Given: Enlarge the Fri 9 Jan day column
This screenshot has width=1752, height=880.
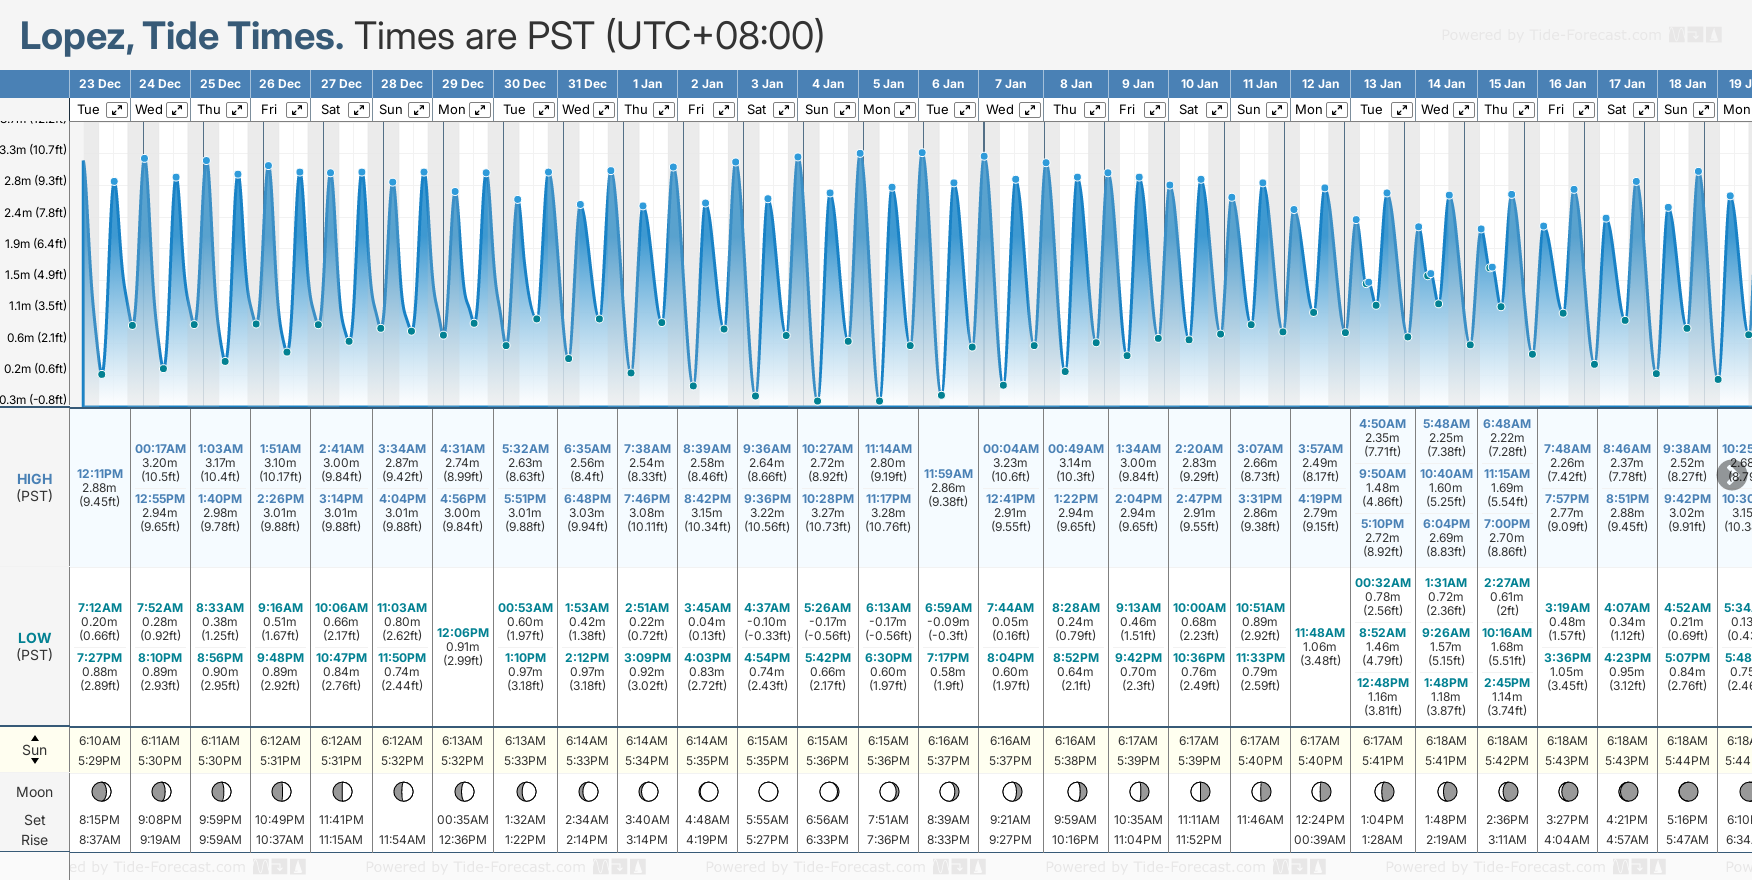Looking at the screenshot, I should click(1155, 110).
